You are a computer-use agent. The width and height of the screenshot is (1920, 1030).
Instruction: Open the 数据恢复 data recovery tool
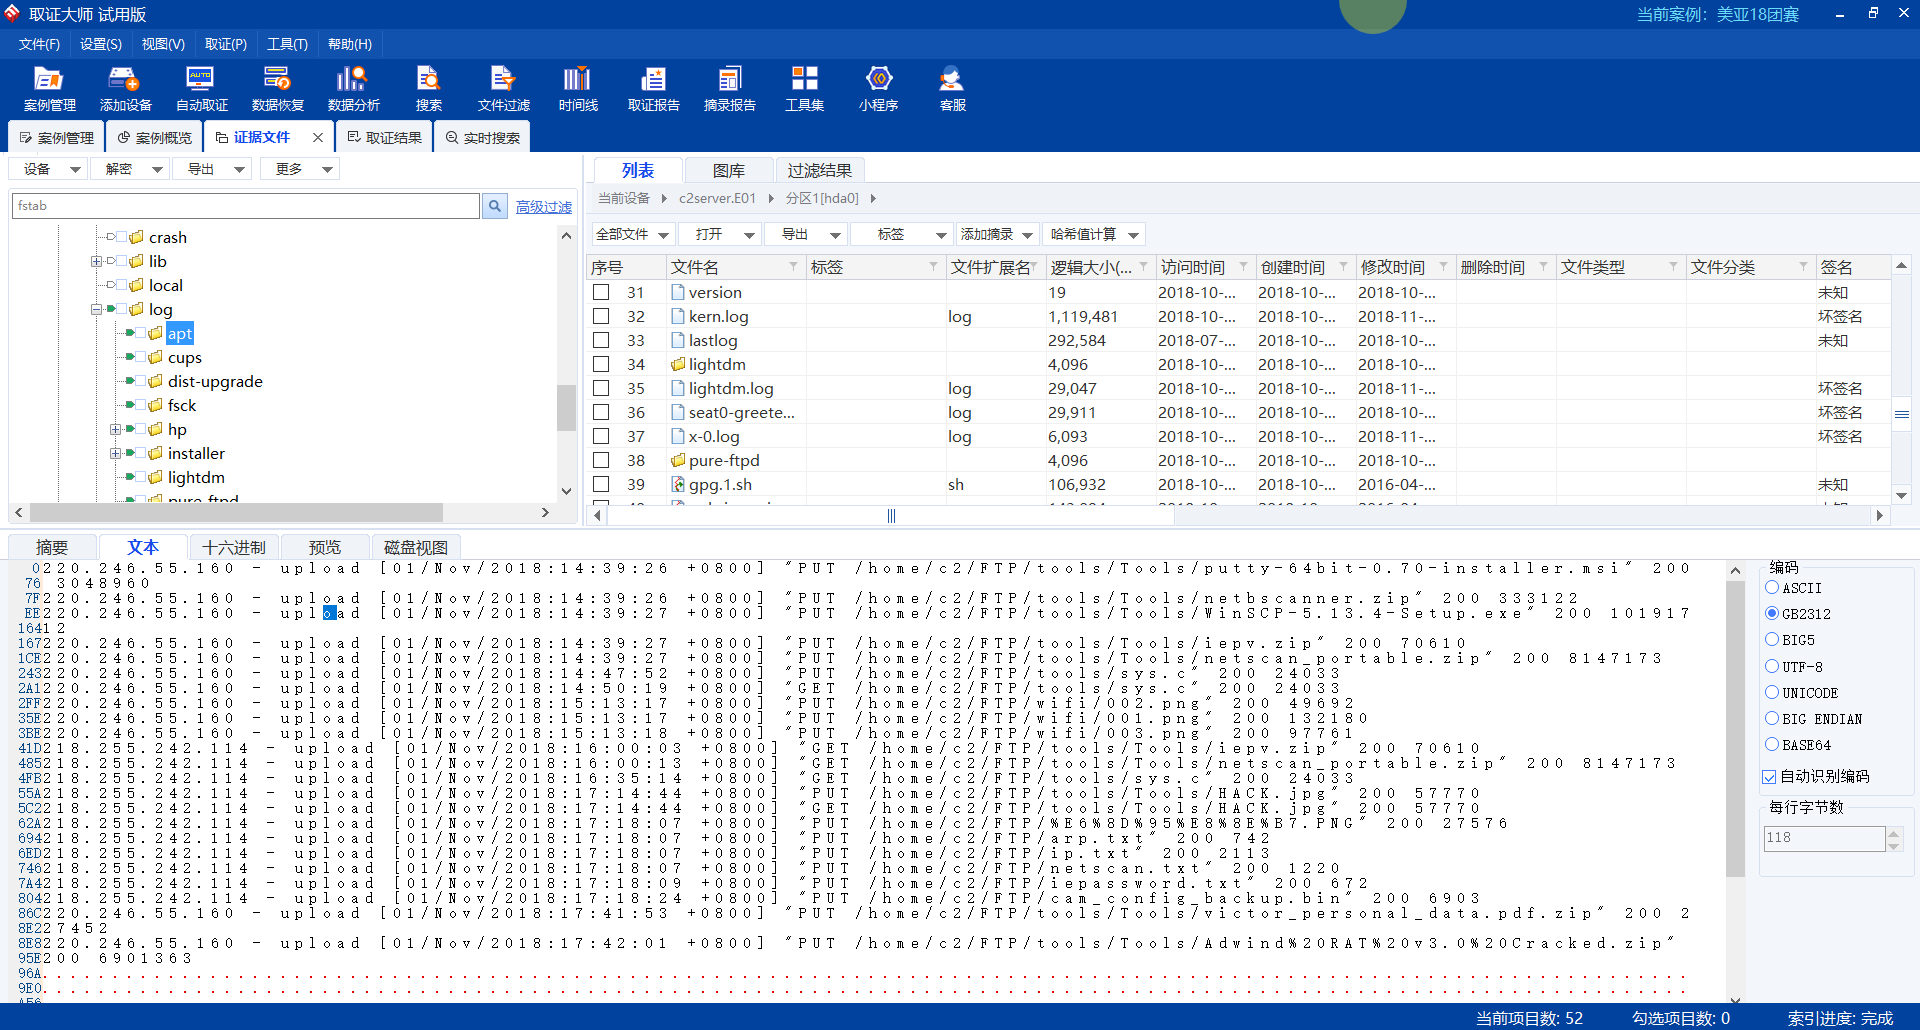coord(277,89)
